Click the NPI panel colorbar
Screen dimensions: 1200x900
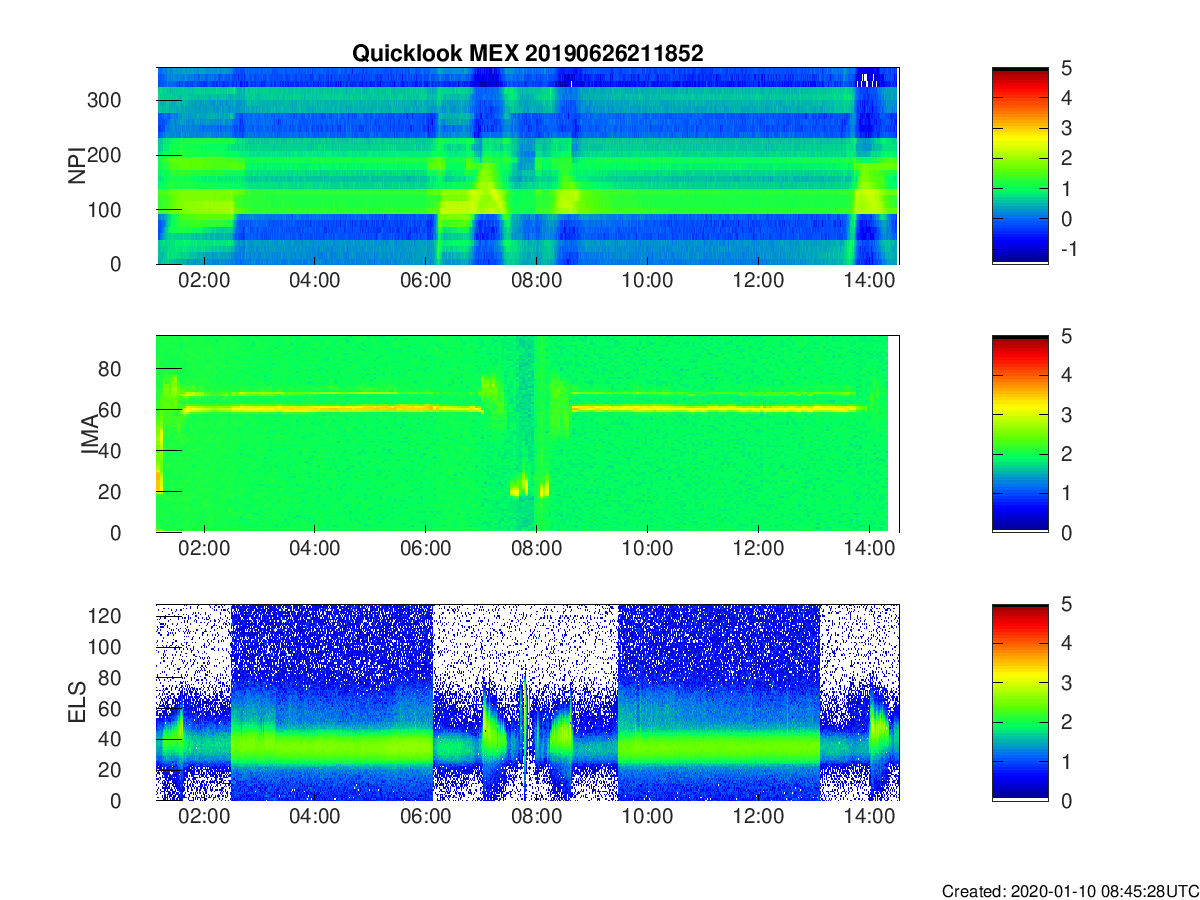click(x=1020, y=166)
